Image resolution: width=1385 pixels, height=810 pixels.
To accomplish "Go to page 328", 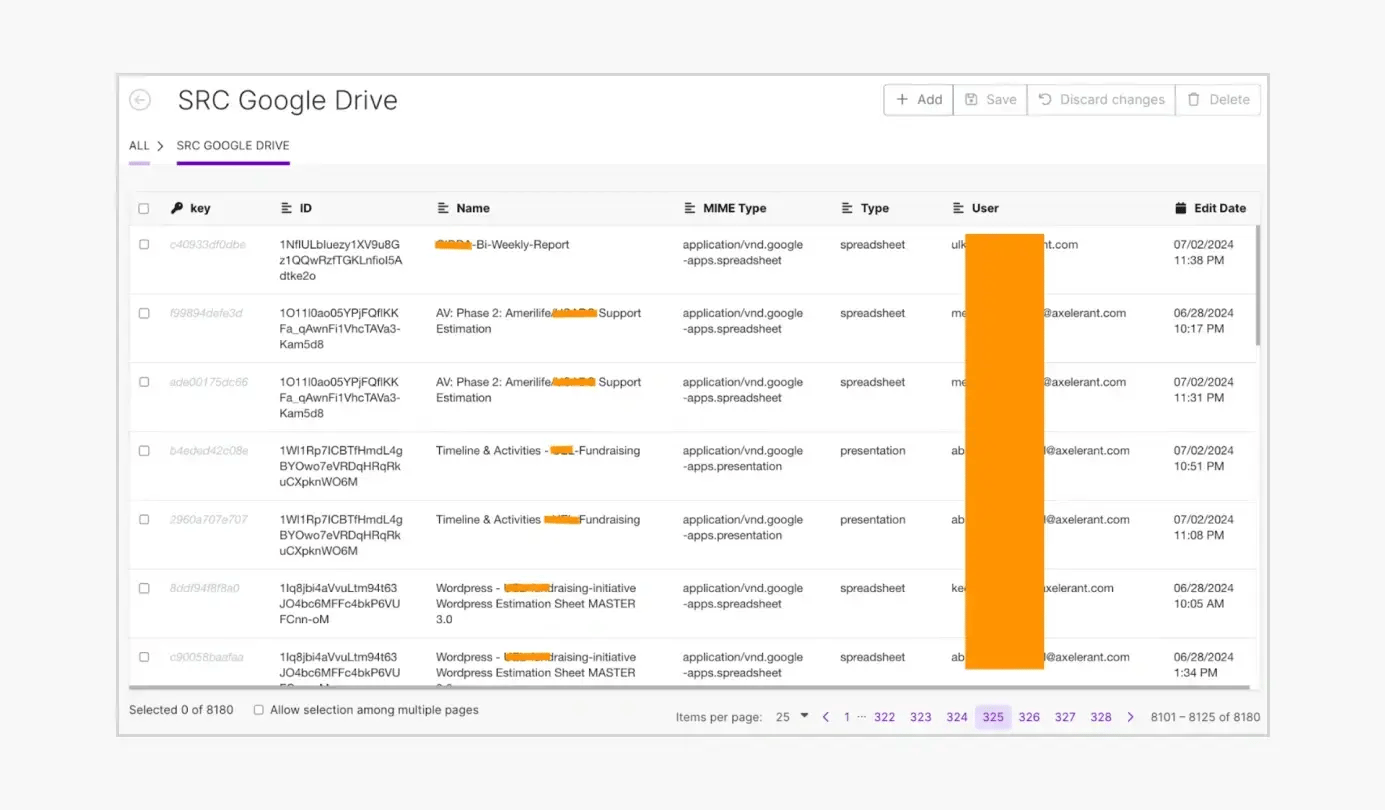I will pos(1100,716).
